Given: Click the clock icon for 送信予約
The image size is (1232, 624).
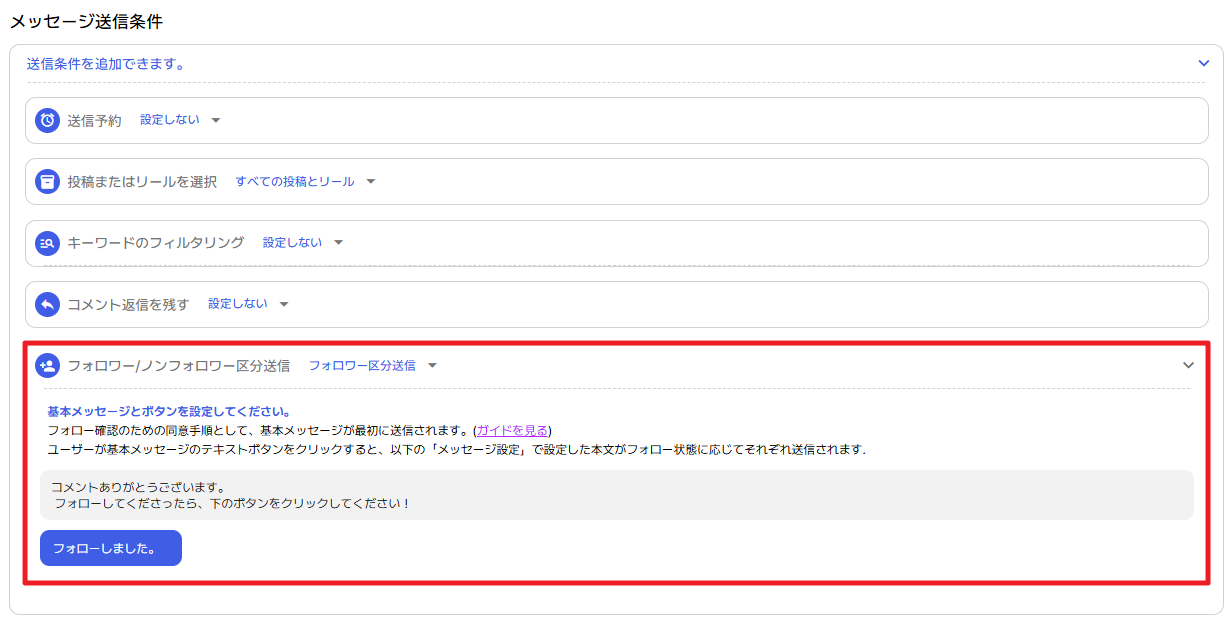Looking at the screenshot, I should [x=47, y=120].
